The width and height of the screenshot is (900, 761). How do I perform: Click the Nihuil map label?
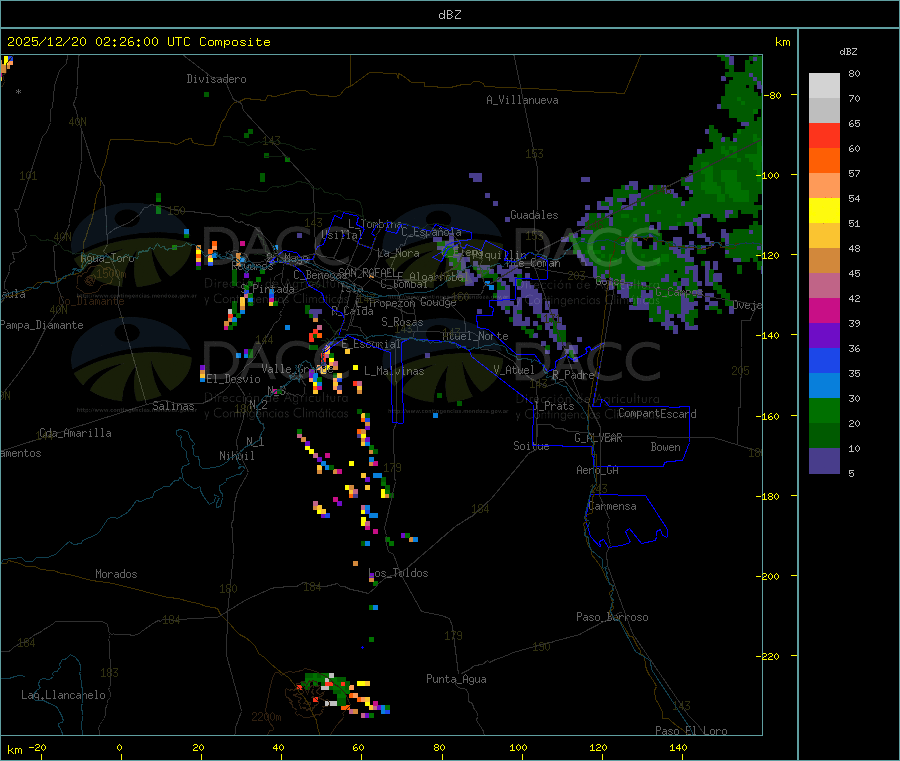(236, 456)
